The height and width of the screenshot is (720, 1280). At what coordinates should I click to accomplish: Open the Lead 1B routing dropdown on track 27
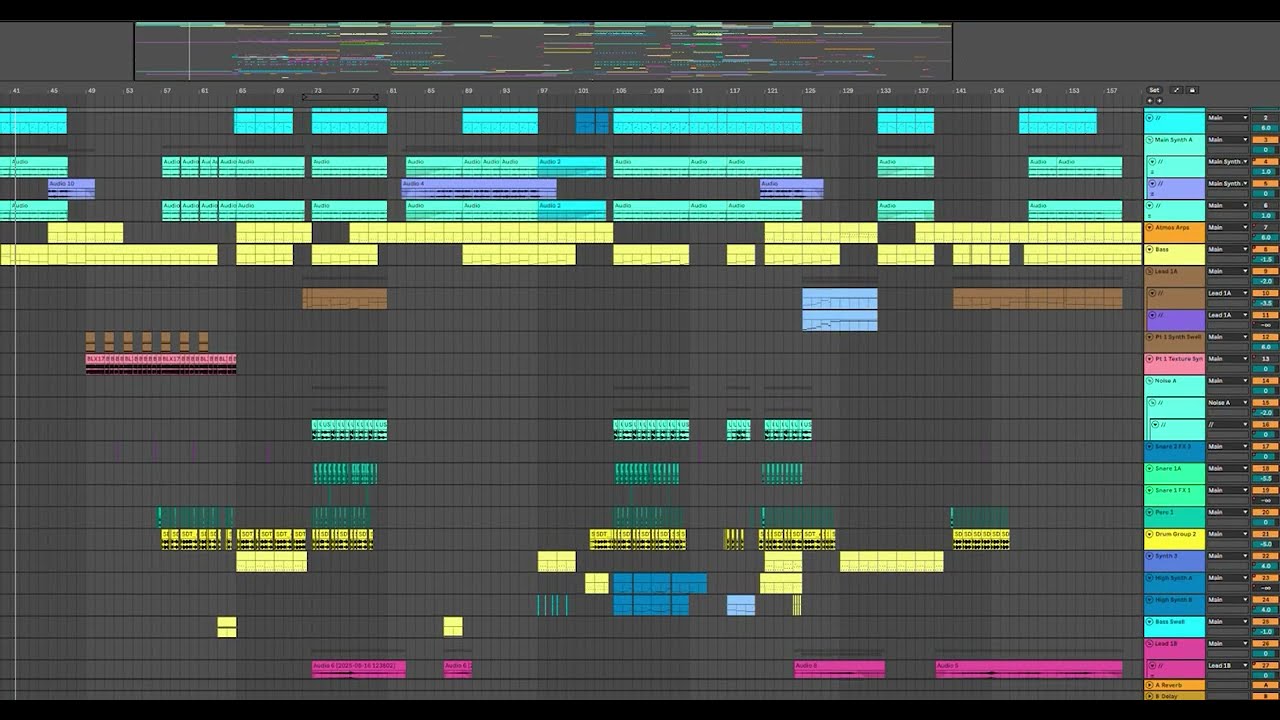1228,665
